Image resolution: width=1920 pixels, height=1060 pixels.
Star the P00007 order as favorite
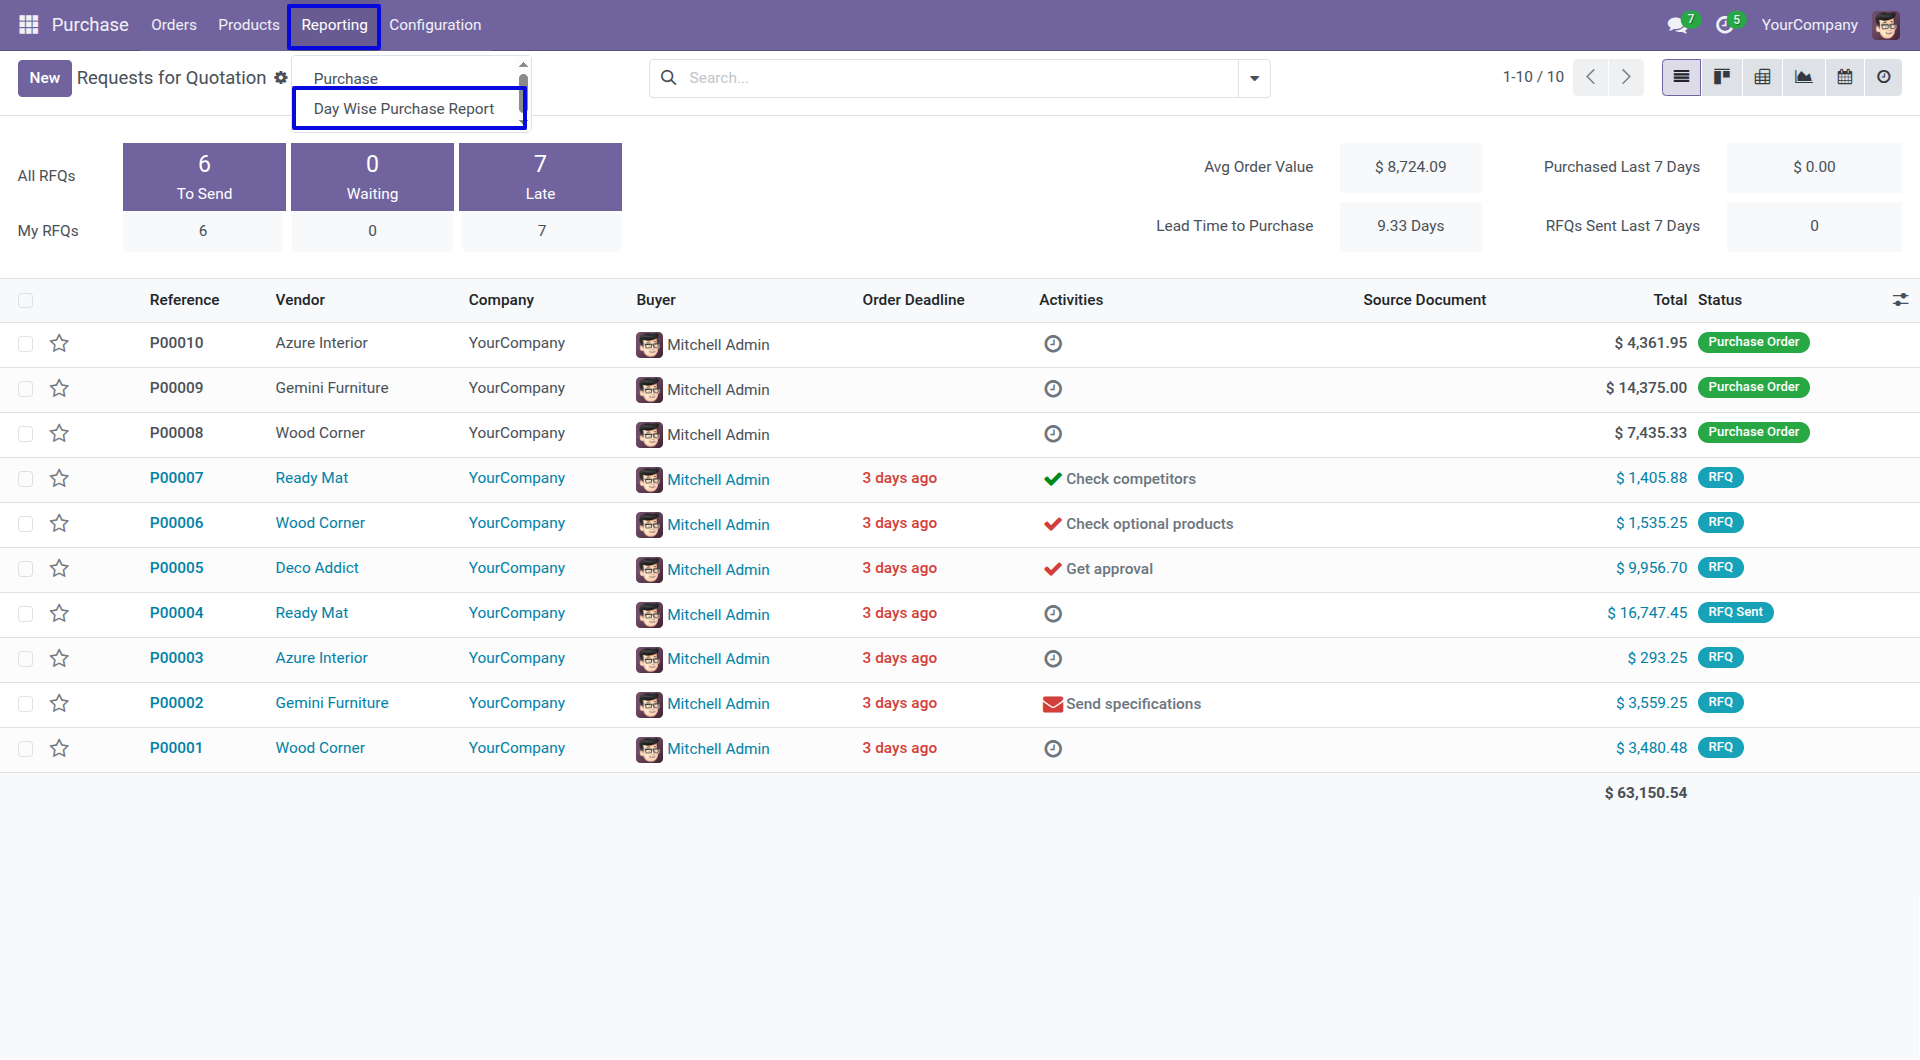pyautogui.click(x=59, y=479)
